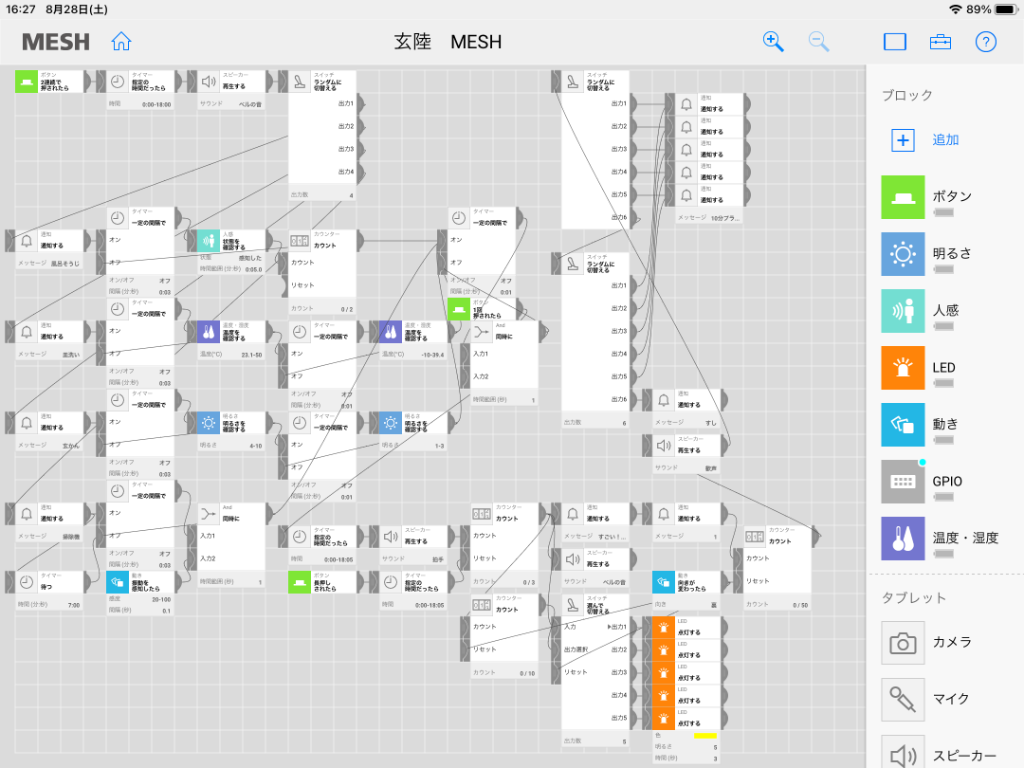
Task: Select the GPIO block in the palette
Action: [903, 481]
